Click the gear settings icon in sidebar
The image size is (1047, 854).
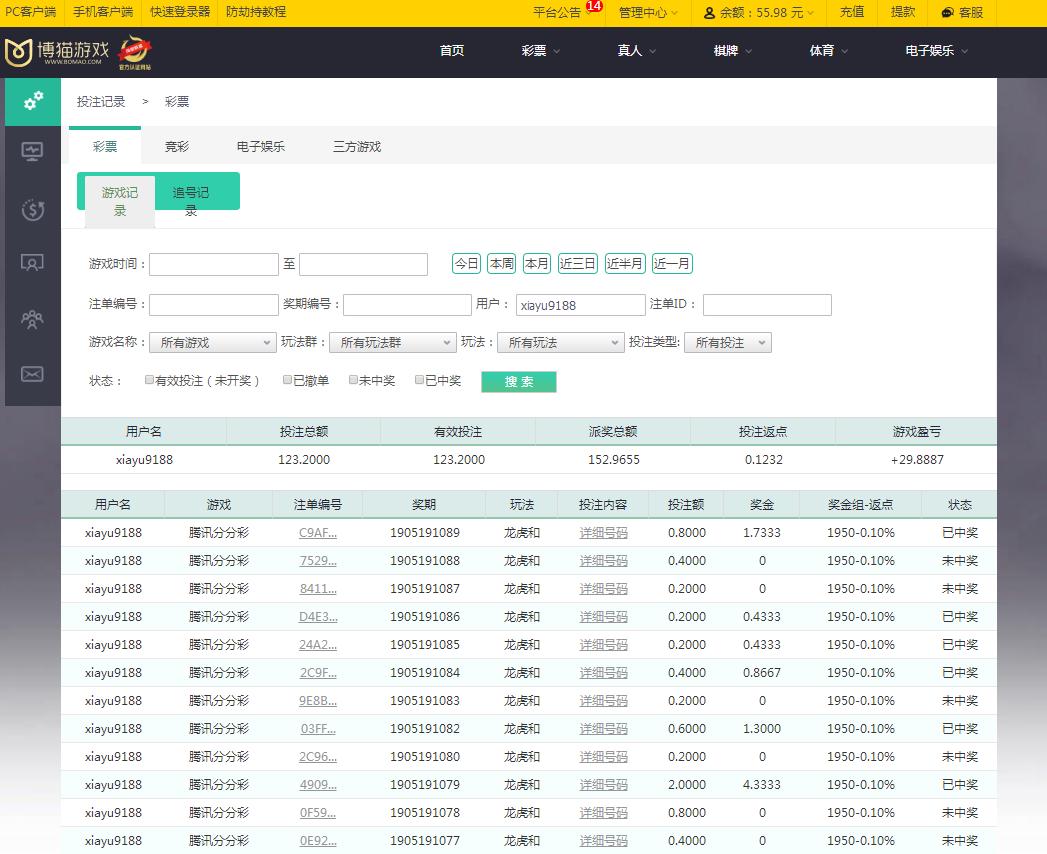click(33, 101)
